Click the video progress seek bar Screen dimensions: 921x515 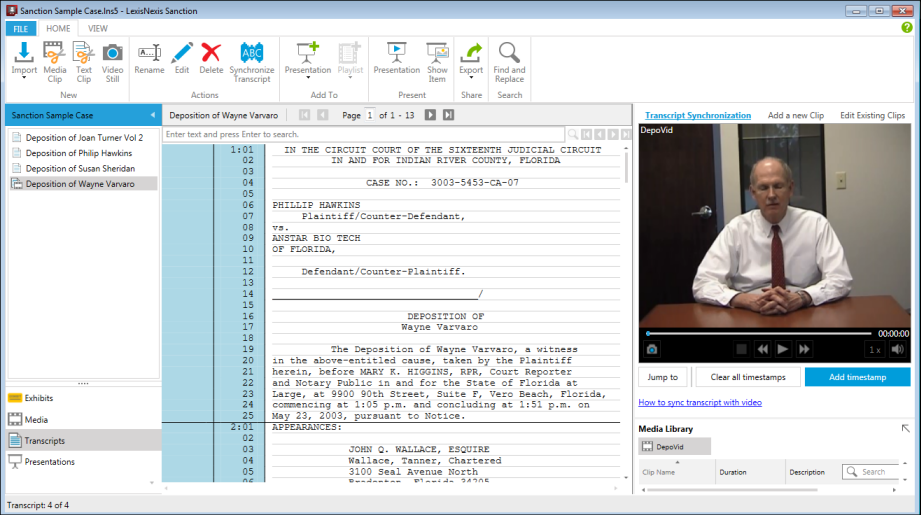pyautogui.click(x=759, y=334)
